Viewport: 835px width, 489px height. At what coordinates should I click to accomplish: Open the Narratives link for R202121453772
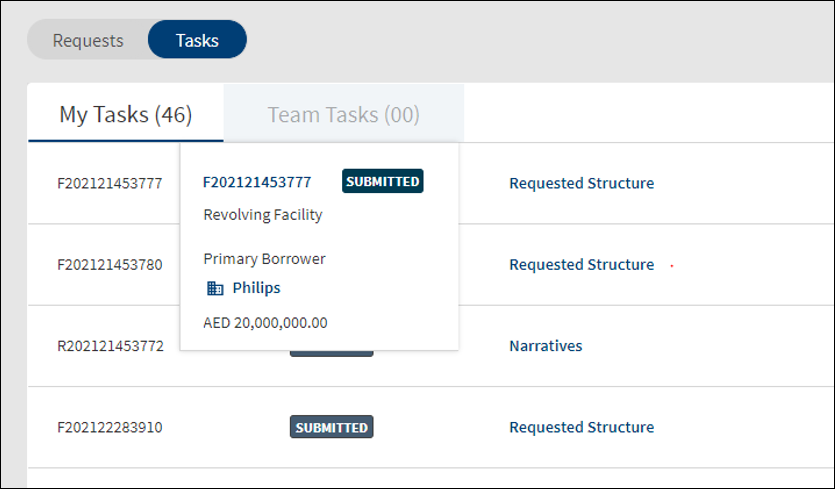pos(546,346)
